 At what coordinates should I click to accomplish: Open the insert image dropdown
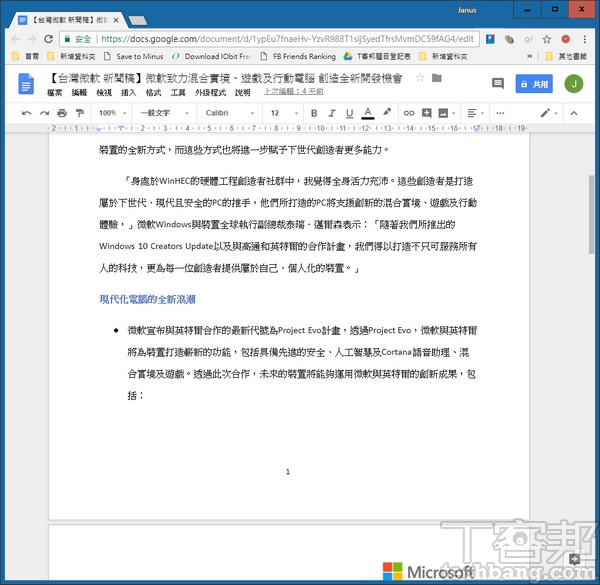pyautogui.click(x=447, y=113)
